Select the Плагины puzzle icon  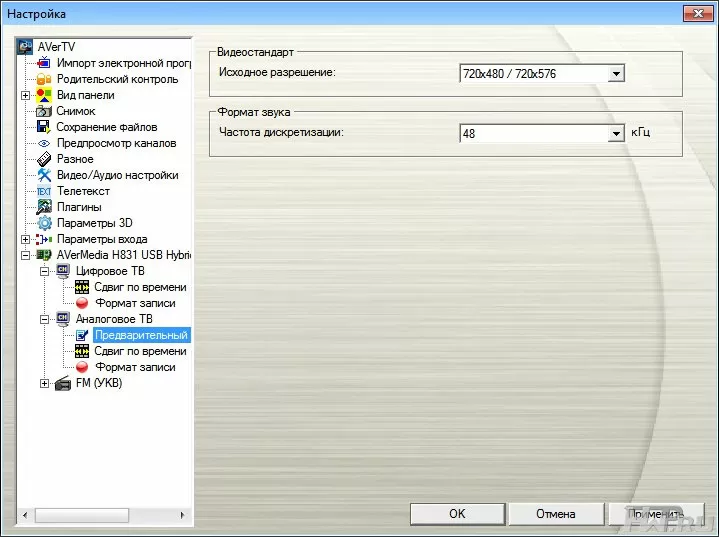44,207
